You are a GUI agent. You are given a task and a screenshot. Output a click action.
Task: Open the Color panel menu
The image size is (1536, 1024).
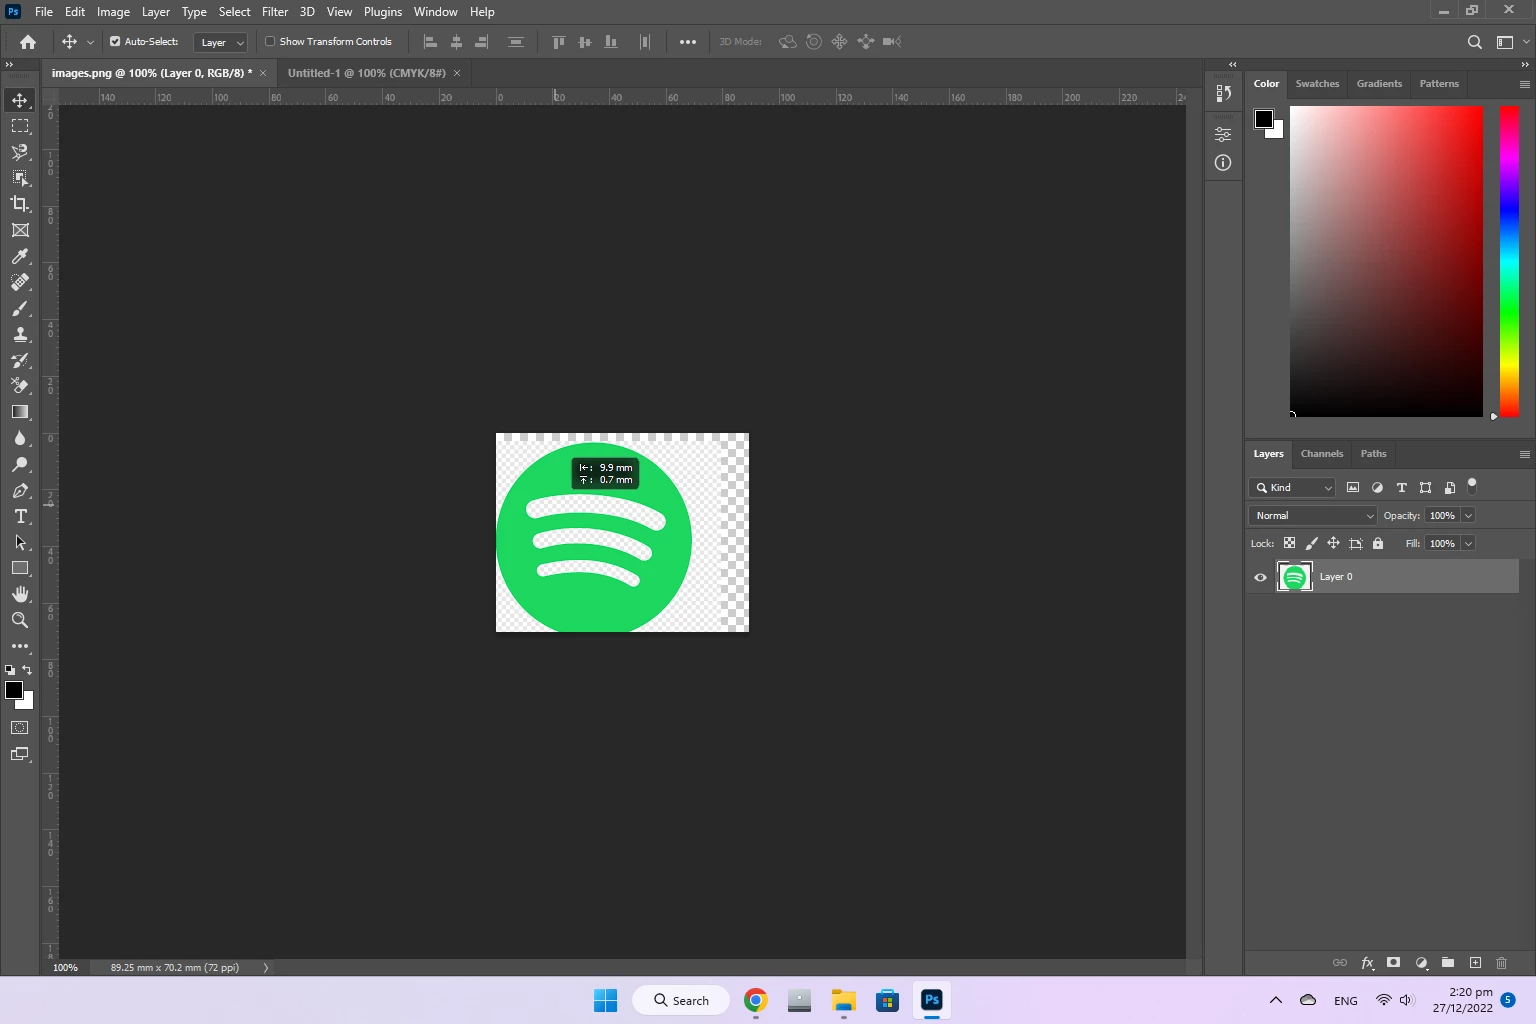1524,84
